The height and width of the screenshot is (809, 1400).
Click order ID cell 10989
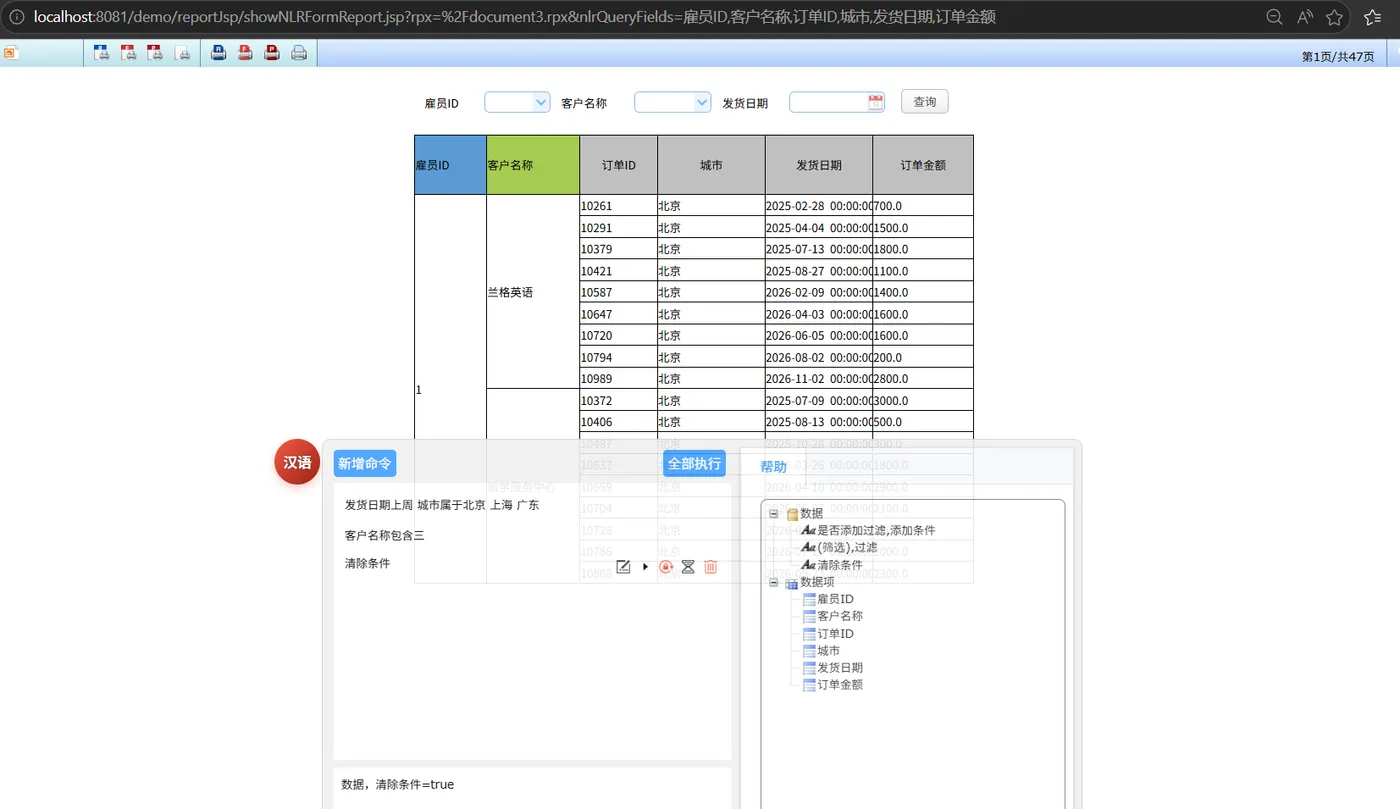(619, 379)
